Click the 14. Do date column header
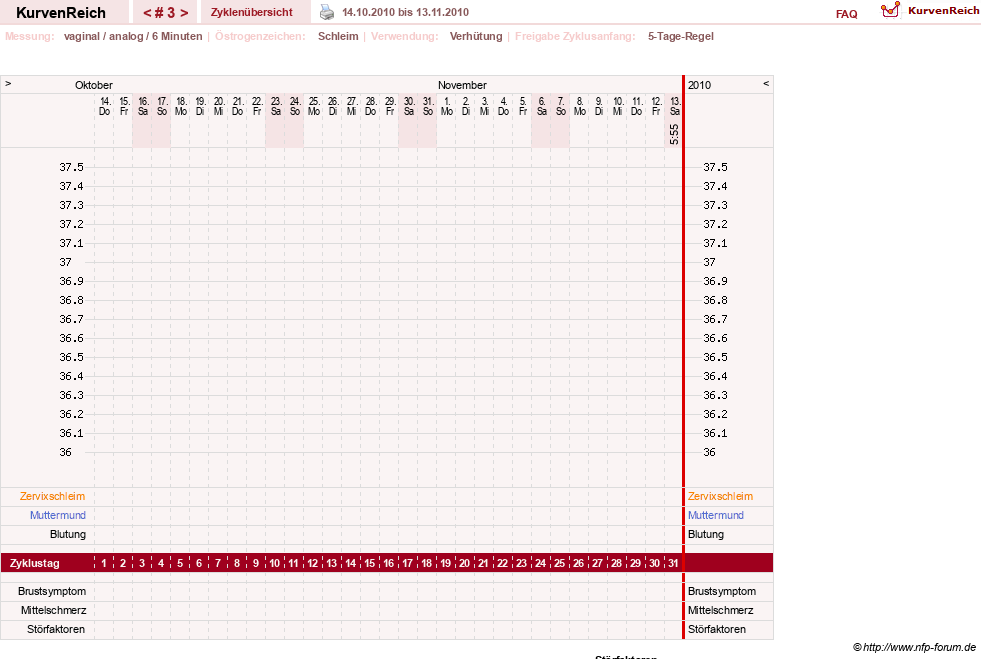This screenshot has height=659, width=981. [104, 106]
